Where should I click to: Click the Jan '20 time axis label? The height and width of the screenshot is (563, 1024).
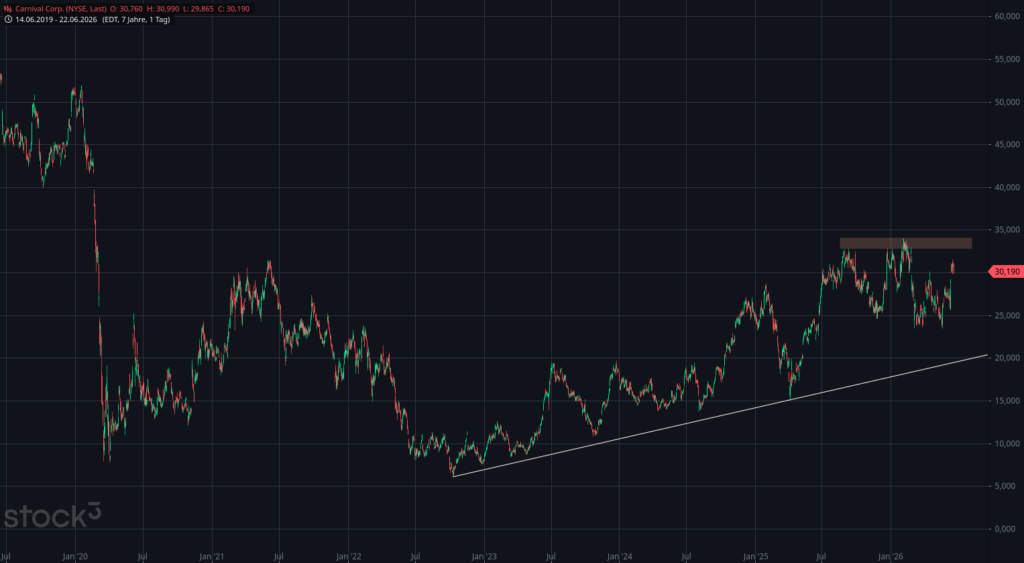(75, 557)
